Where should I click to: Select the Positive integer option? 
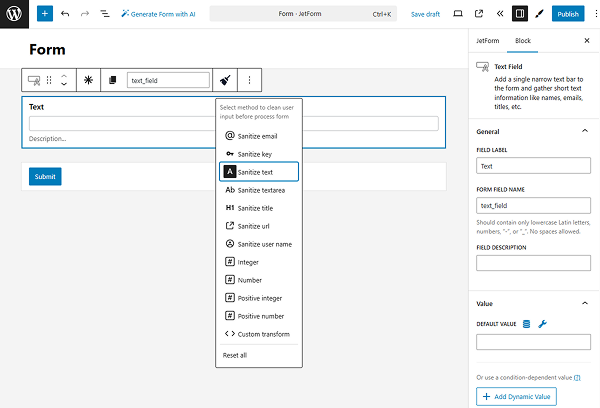[x=258, y=298]
